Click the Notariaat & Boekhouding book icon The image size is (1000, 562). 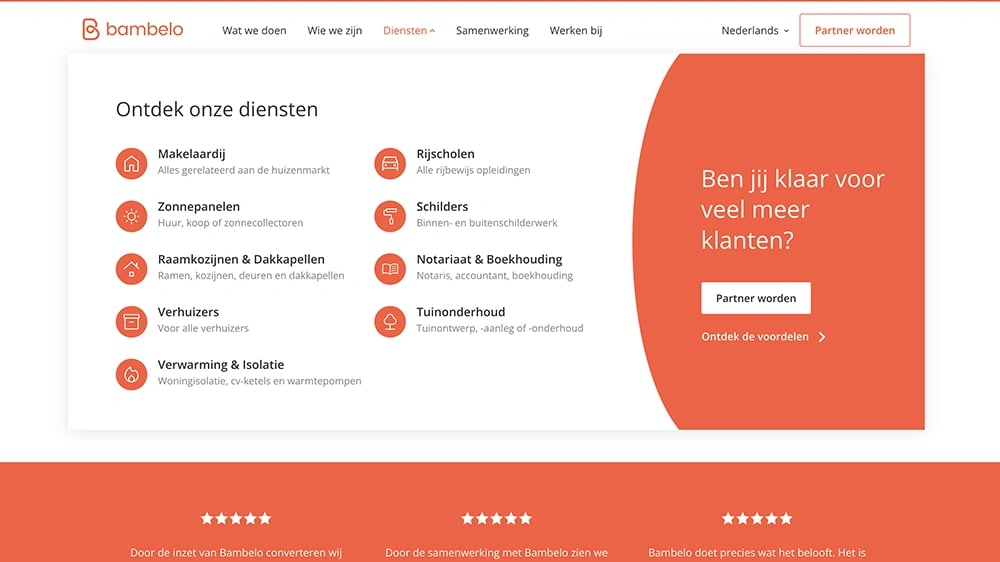click(x=390, y=269)
